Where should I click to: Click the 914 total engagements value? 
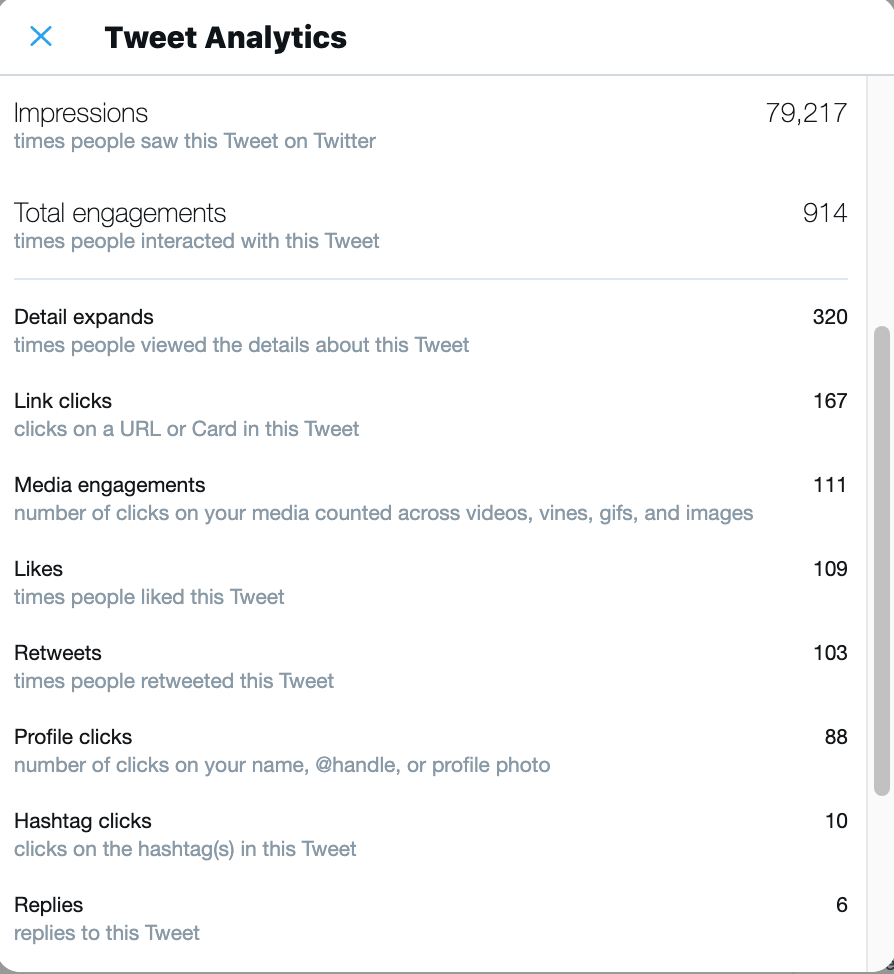tap(824, 213)
